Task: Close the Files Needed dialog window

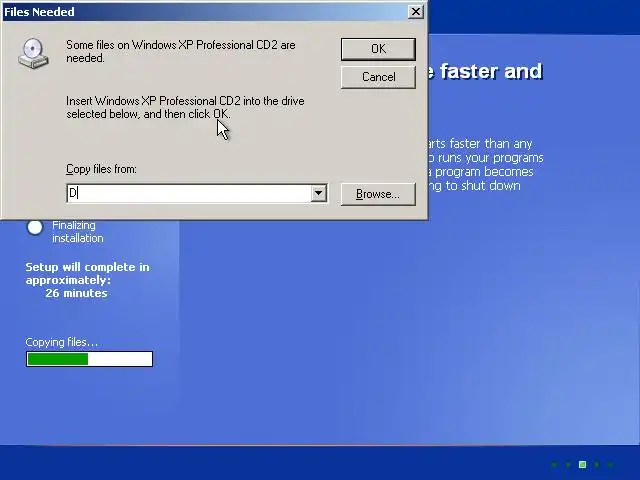Action: (416, 11)
